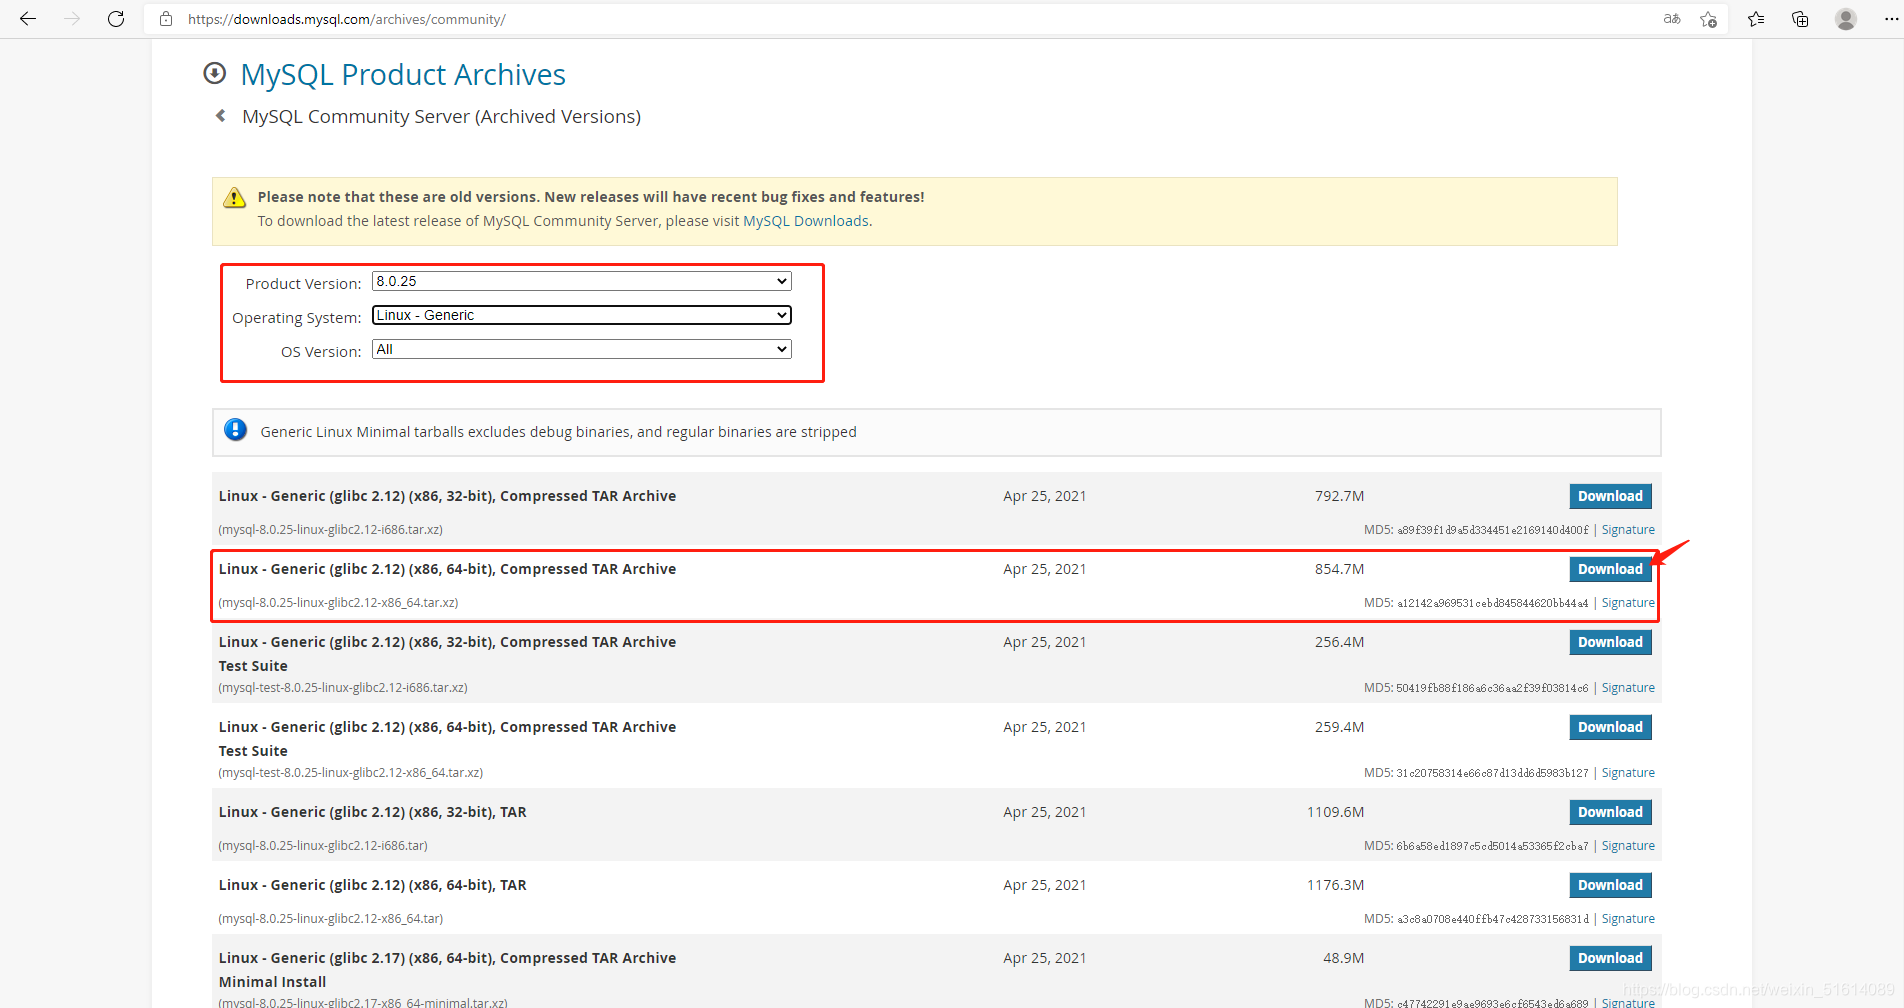
Task: Click the browser forward arrow
Action: [72, 19]
